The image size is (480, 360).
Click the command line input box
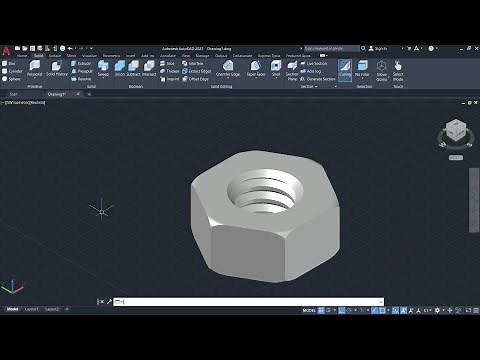(x=248, y=302)
